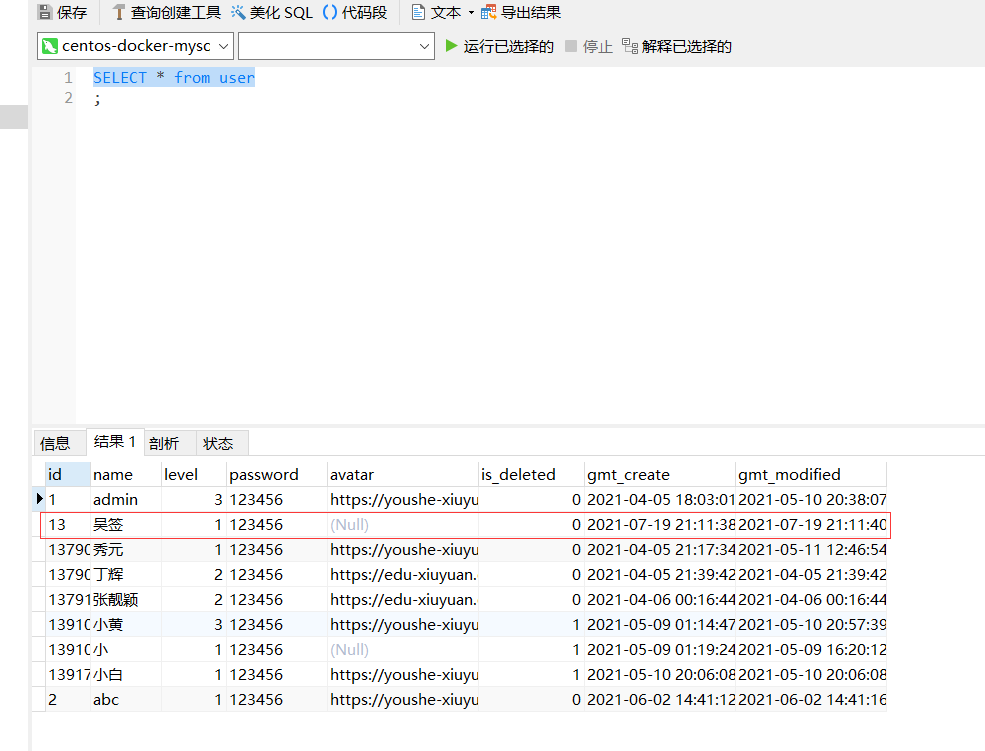This screenshot has width=985, height=751.
Task: Run selected with the green play icon
Action: [x=451, y=46]
